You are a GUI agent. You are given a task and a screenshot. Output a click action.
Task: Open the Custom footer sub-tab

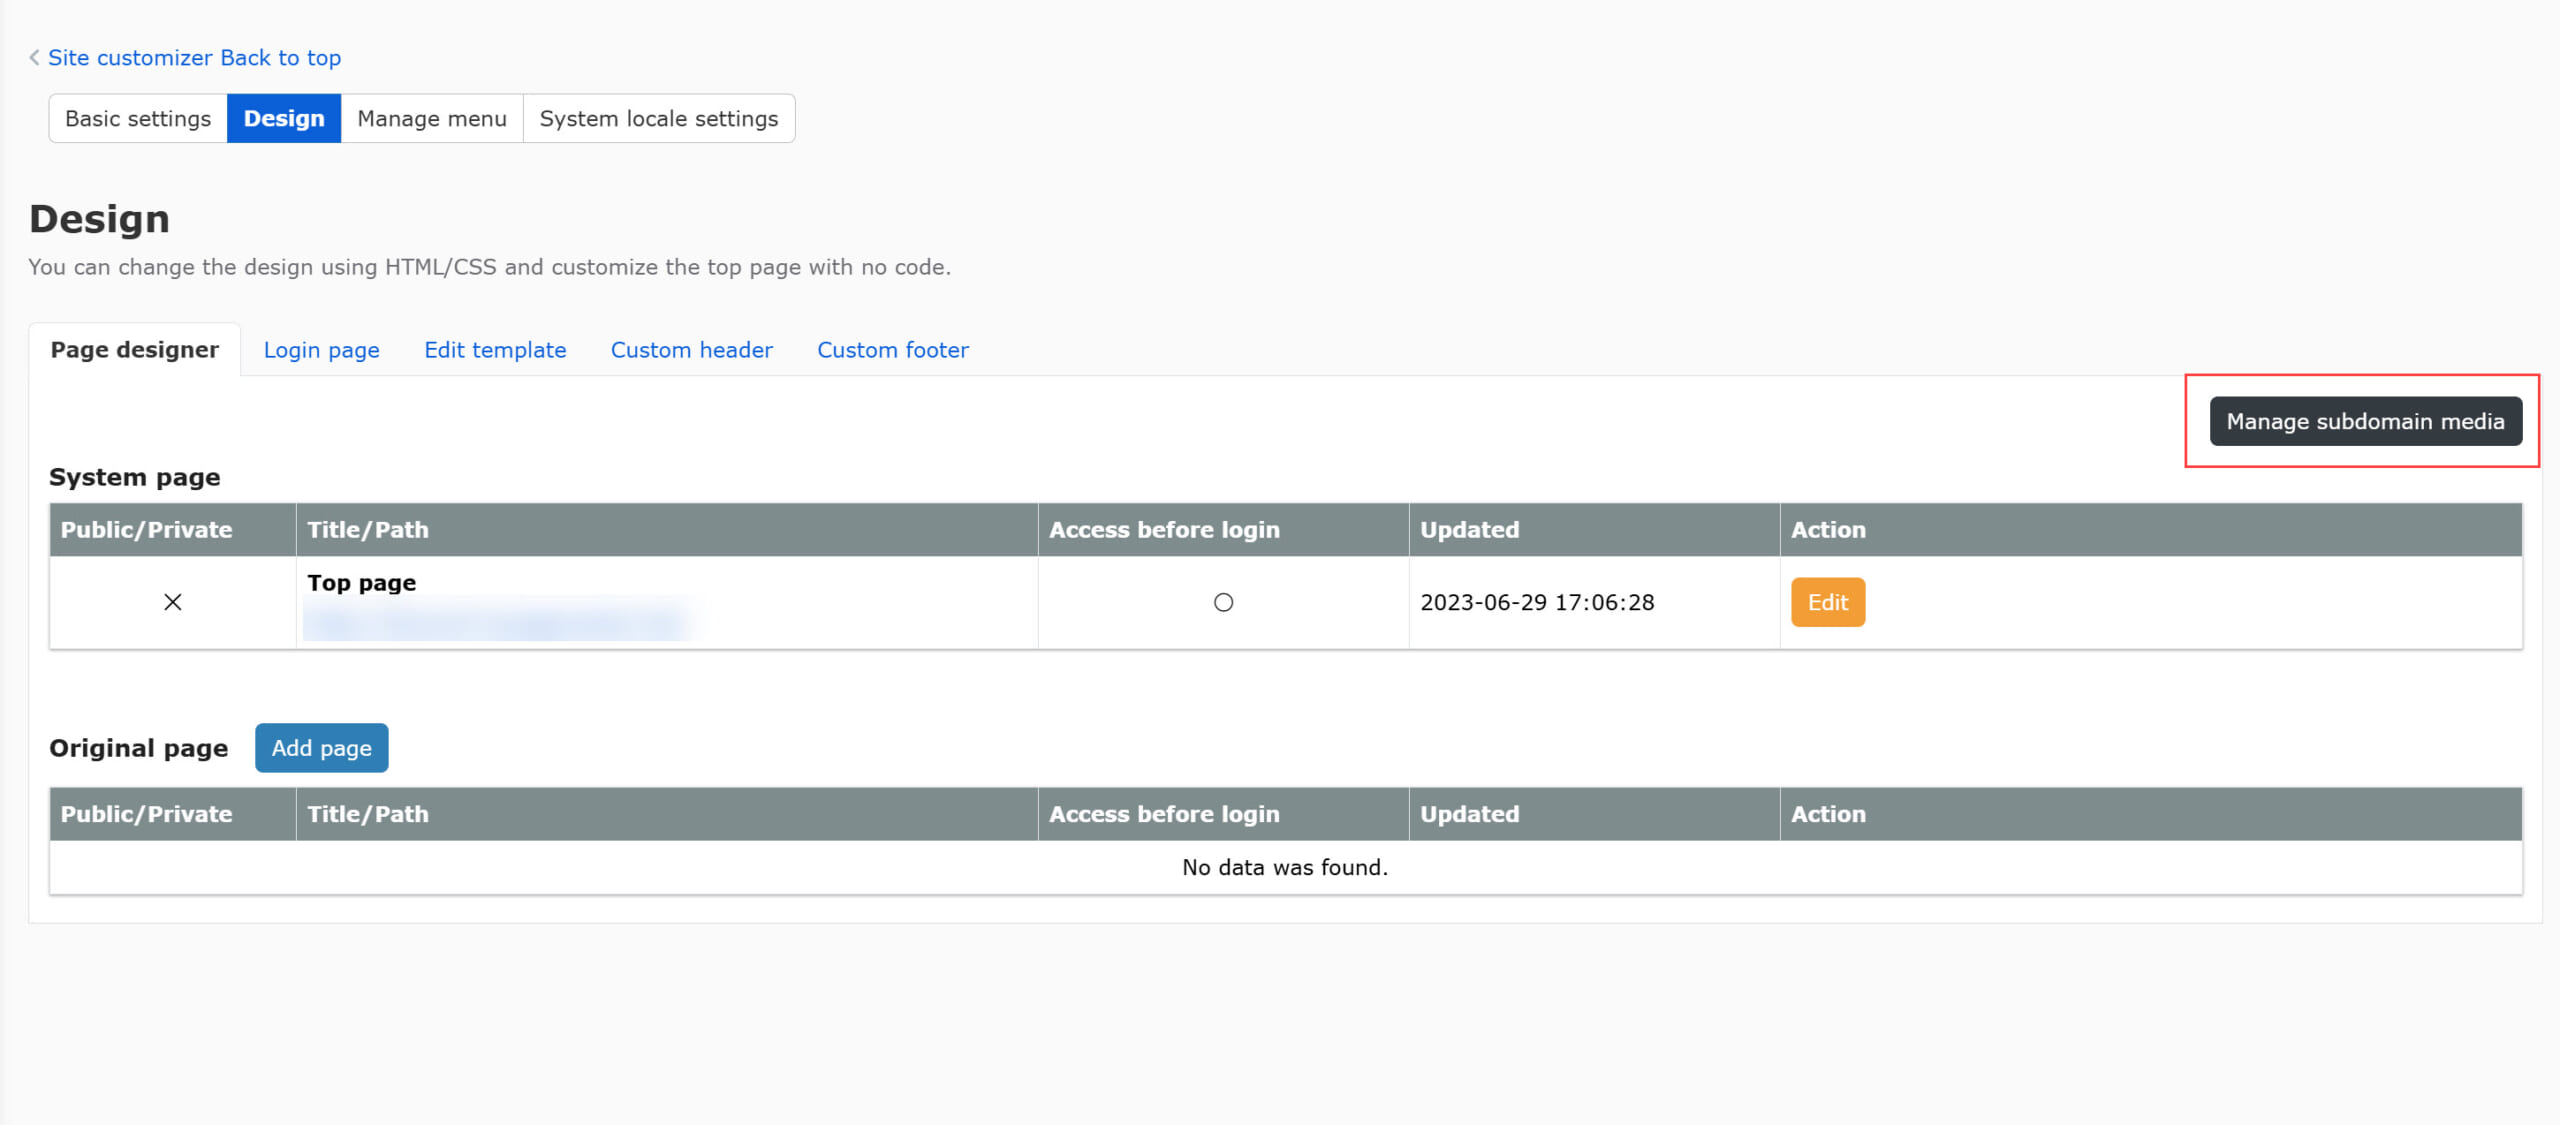(892, 350)
